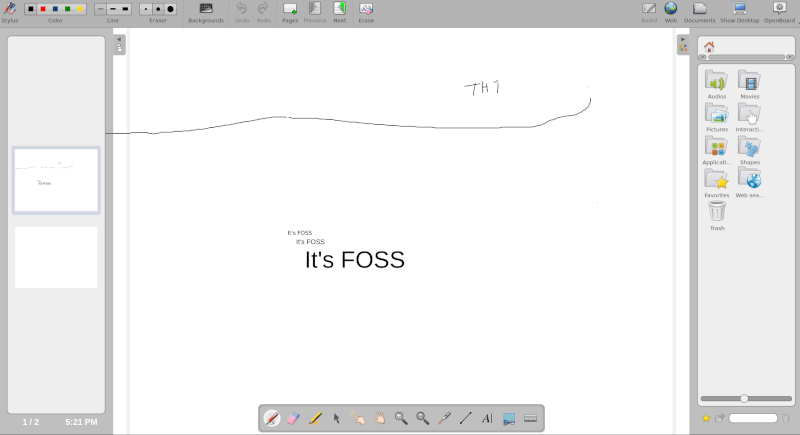Activate the Capture region tool
Image resolution: width=800 pixels, height=435 pixels.
(x=509, y=418)
